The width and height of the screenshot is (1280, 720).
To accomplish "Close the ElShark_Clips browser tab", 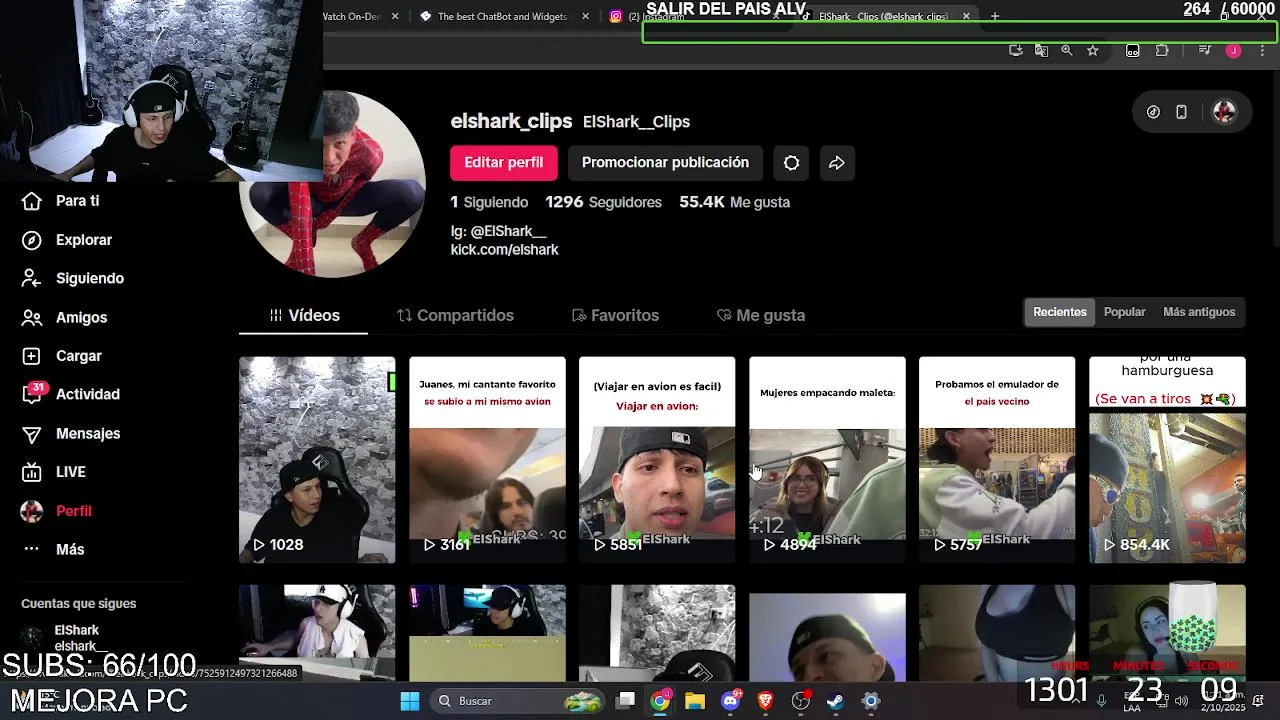I will pos(966,16).
